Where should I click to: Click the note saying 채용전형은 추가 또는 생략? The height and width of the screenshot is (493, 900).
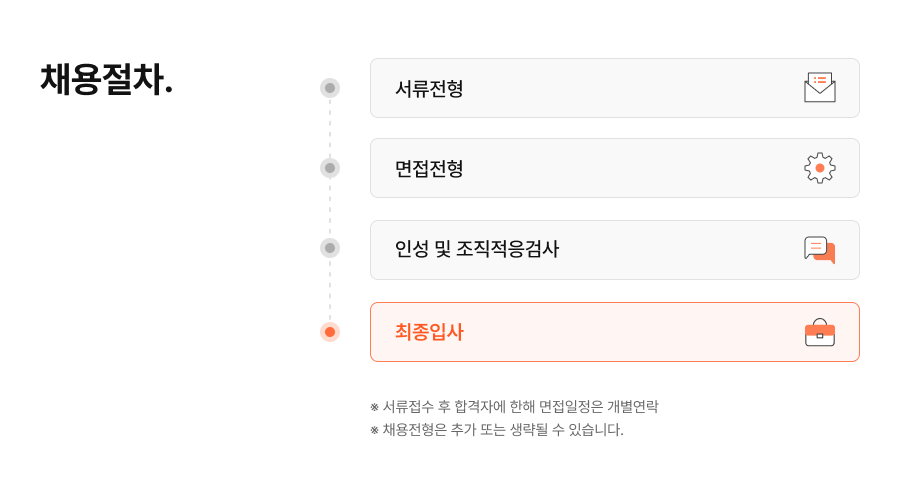503,430
